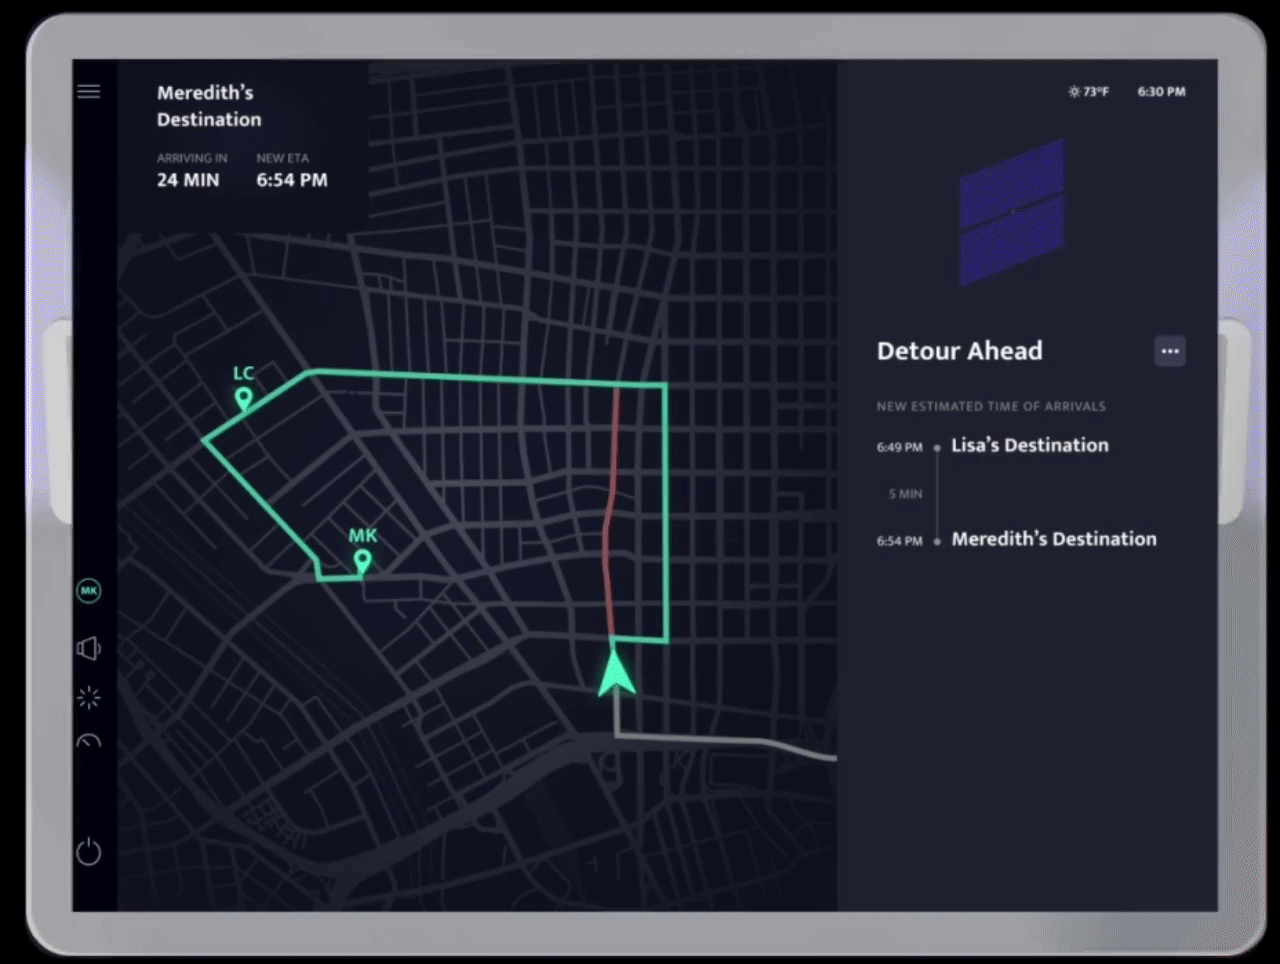Open the three-dot options for Detour Ahead
The width and height of the screenshot is (1280, 964).
[x=1170, y=351]
